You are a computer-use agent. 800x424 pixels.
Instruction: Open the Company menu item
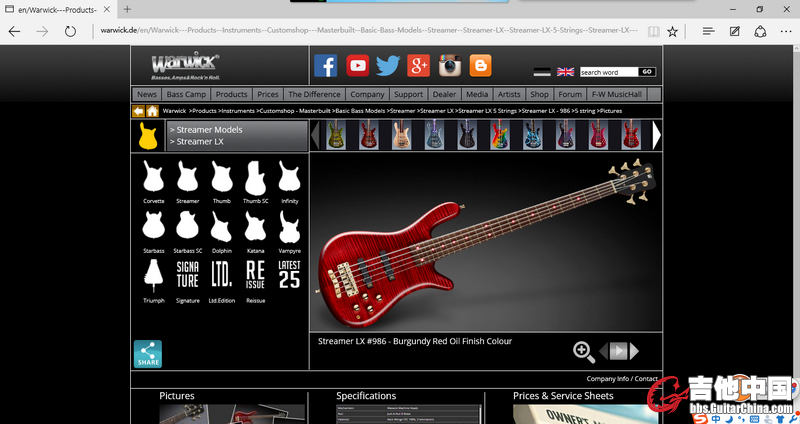click(x=367, y=94)
